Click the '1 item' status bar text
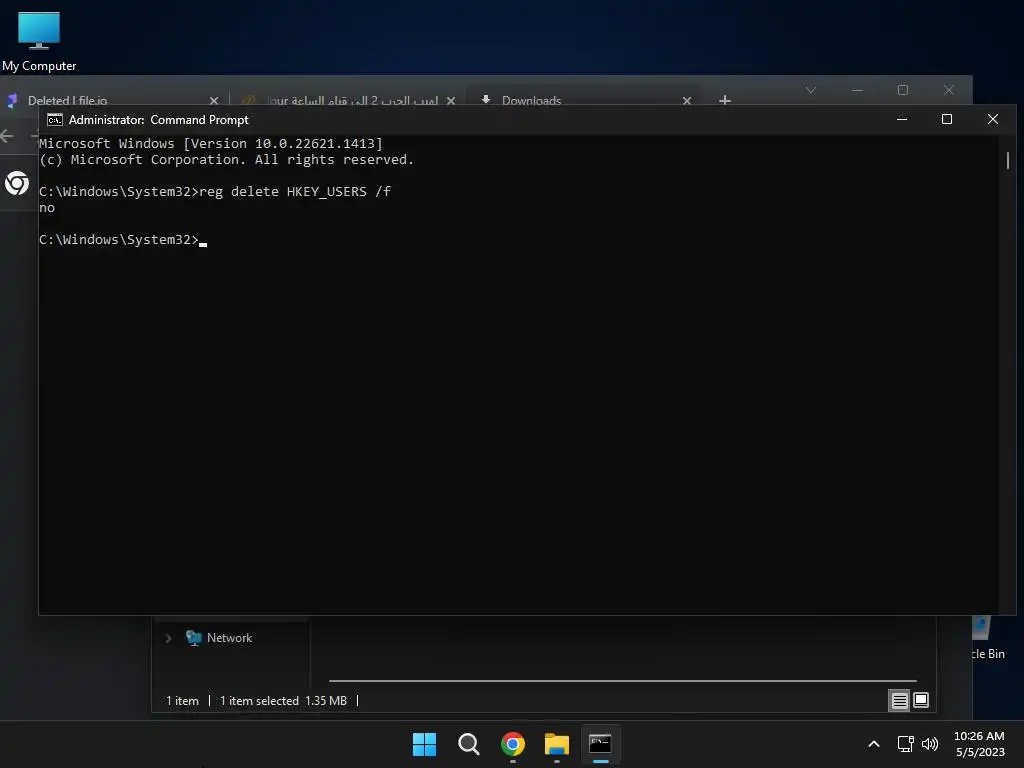Image resolution: width=1024 pixels, height=768 pixels. 182,701
